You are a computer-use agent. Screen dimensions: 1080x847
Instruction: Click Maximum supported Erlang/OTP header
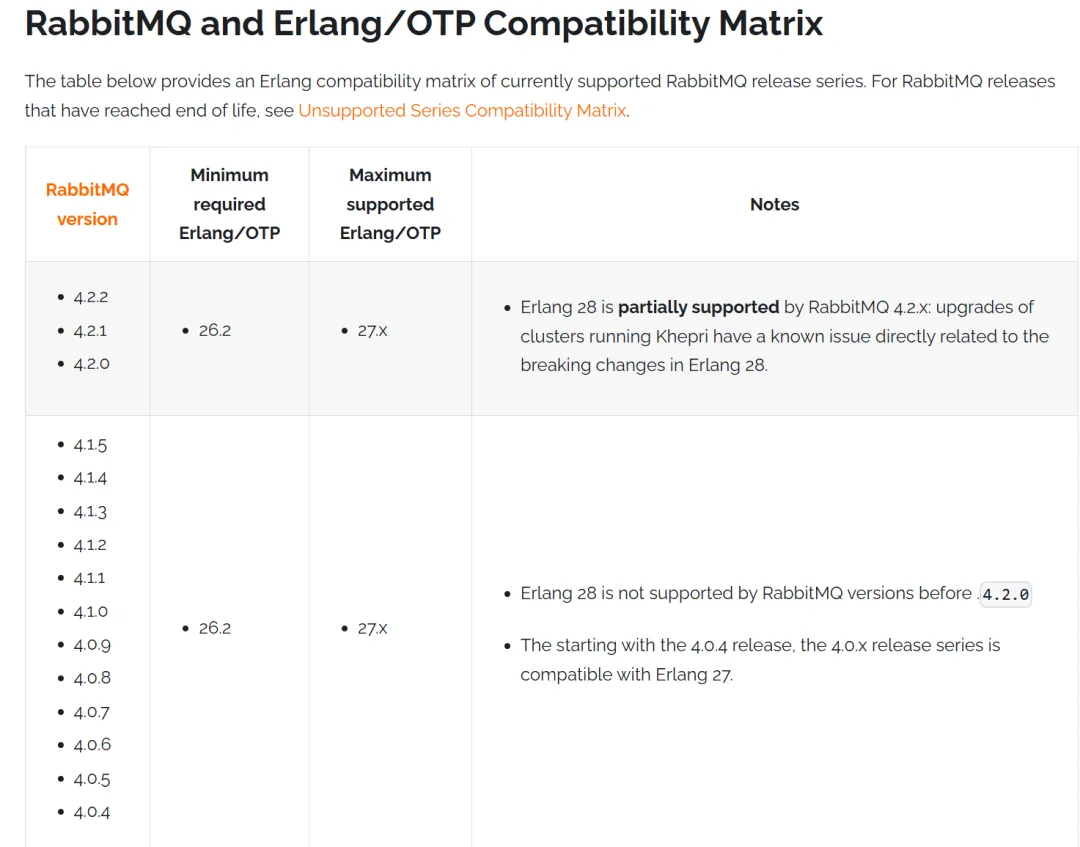tap(390, 204)
